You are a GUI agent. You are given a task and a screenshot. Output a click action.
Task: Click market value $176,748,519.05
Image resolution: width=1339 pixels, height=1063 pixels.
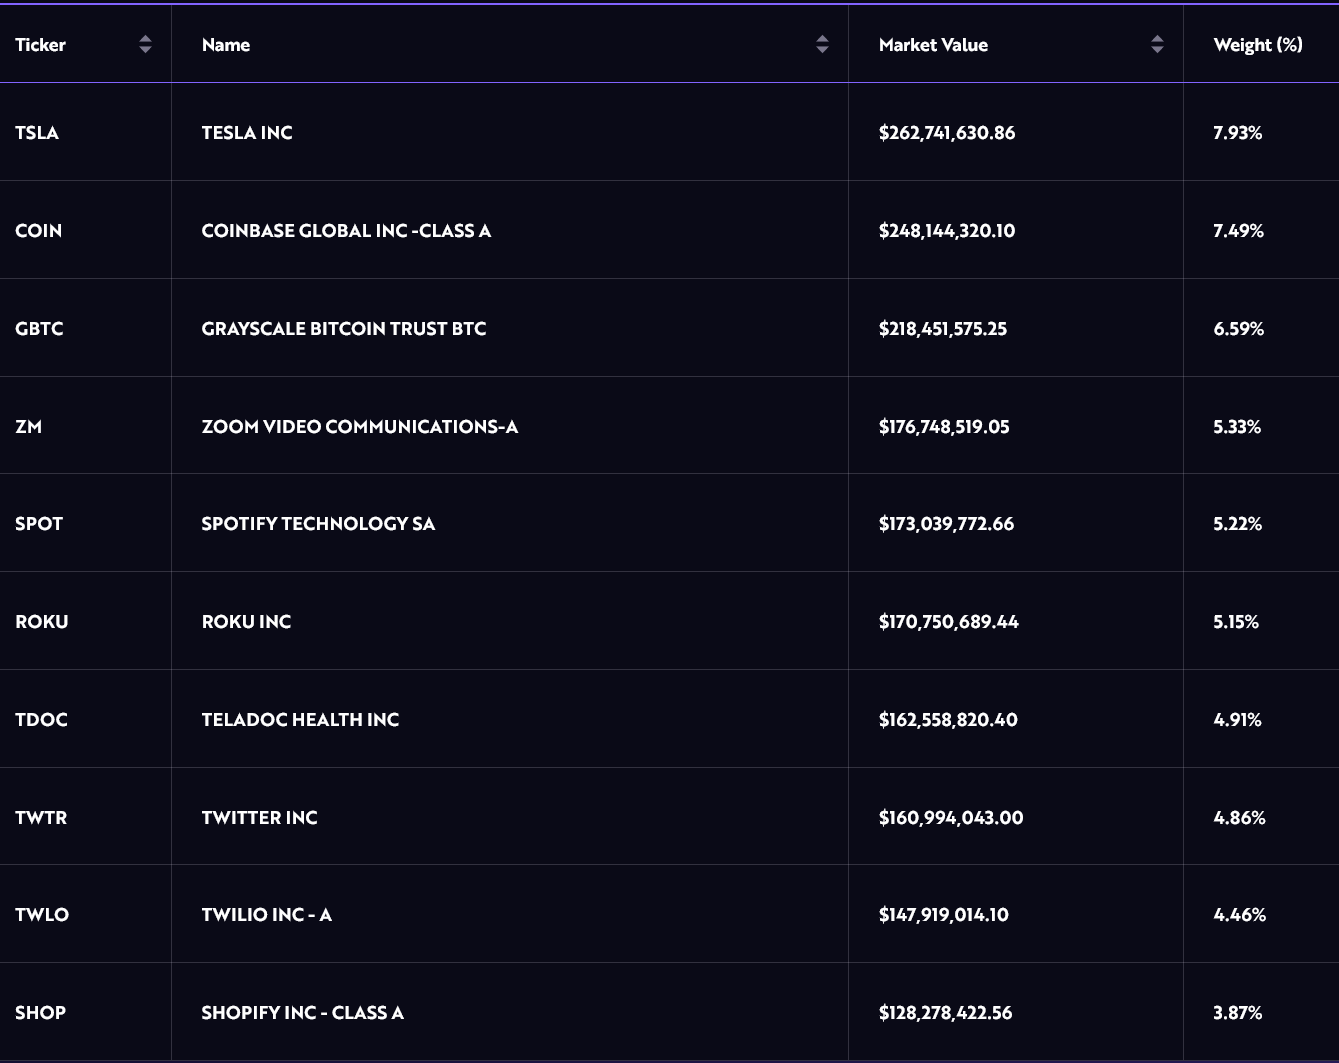[944, 427]
